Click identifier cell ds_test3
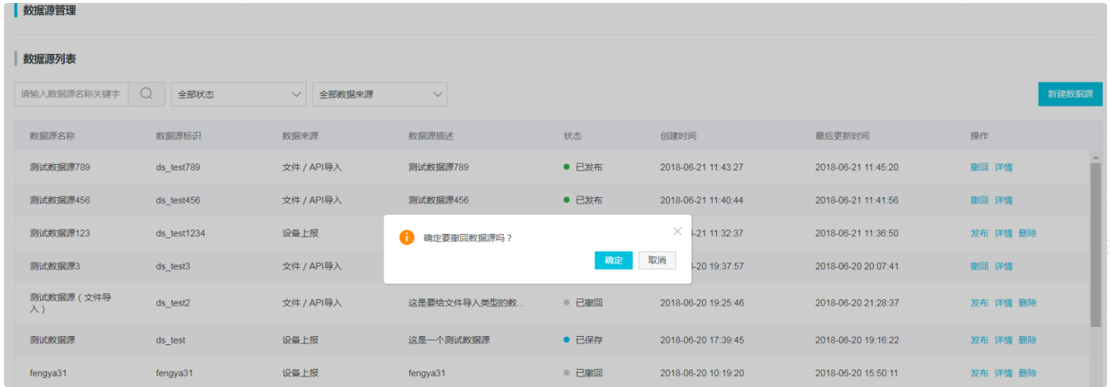Viewport: 1110px width, 387px height. point(173,266)
